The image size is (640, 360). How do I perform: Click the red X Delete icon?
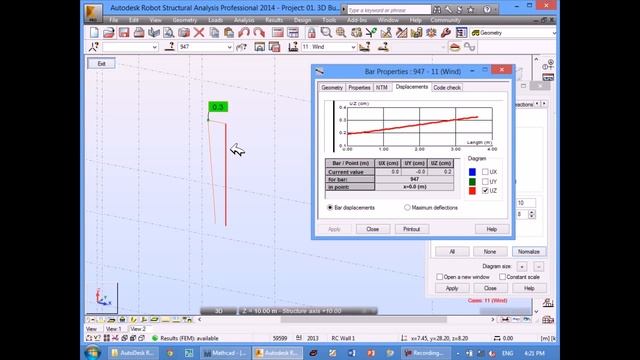pos(199,32)
